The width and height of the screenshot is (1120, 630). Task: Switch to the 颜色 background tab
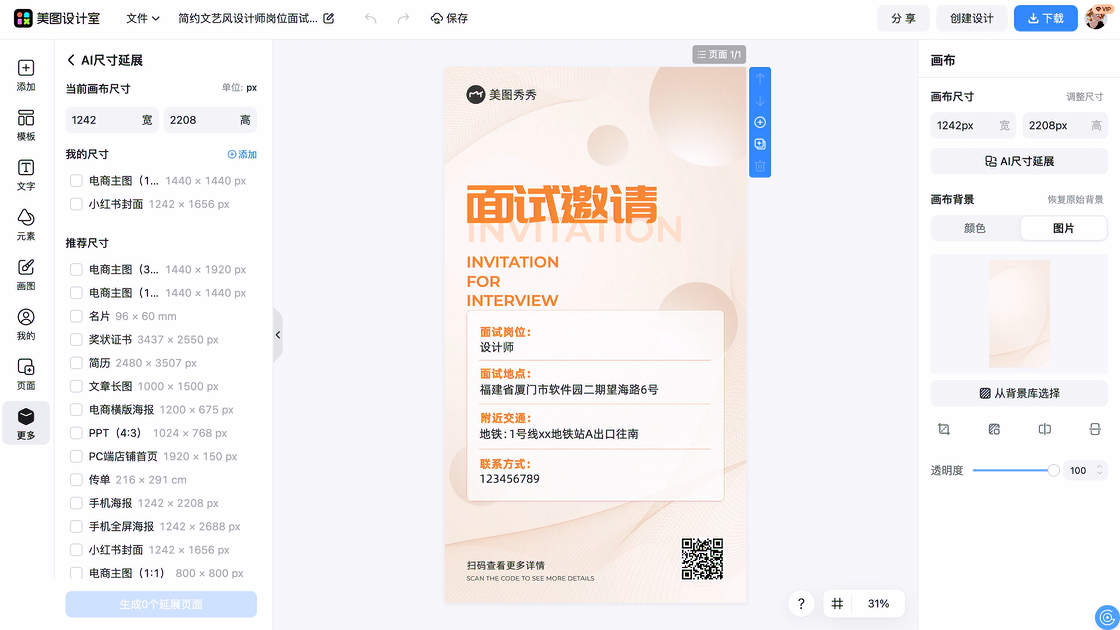coord(975,228)
